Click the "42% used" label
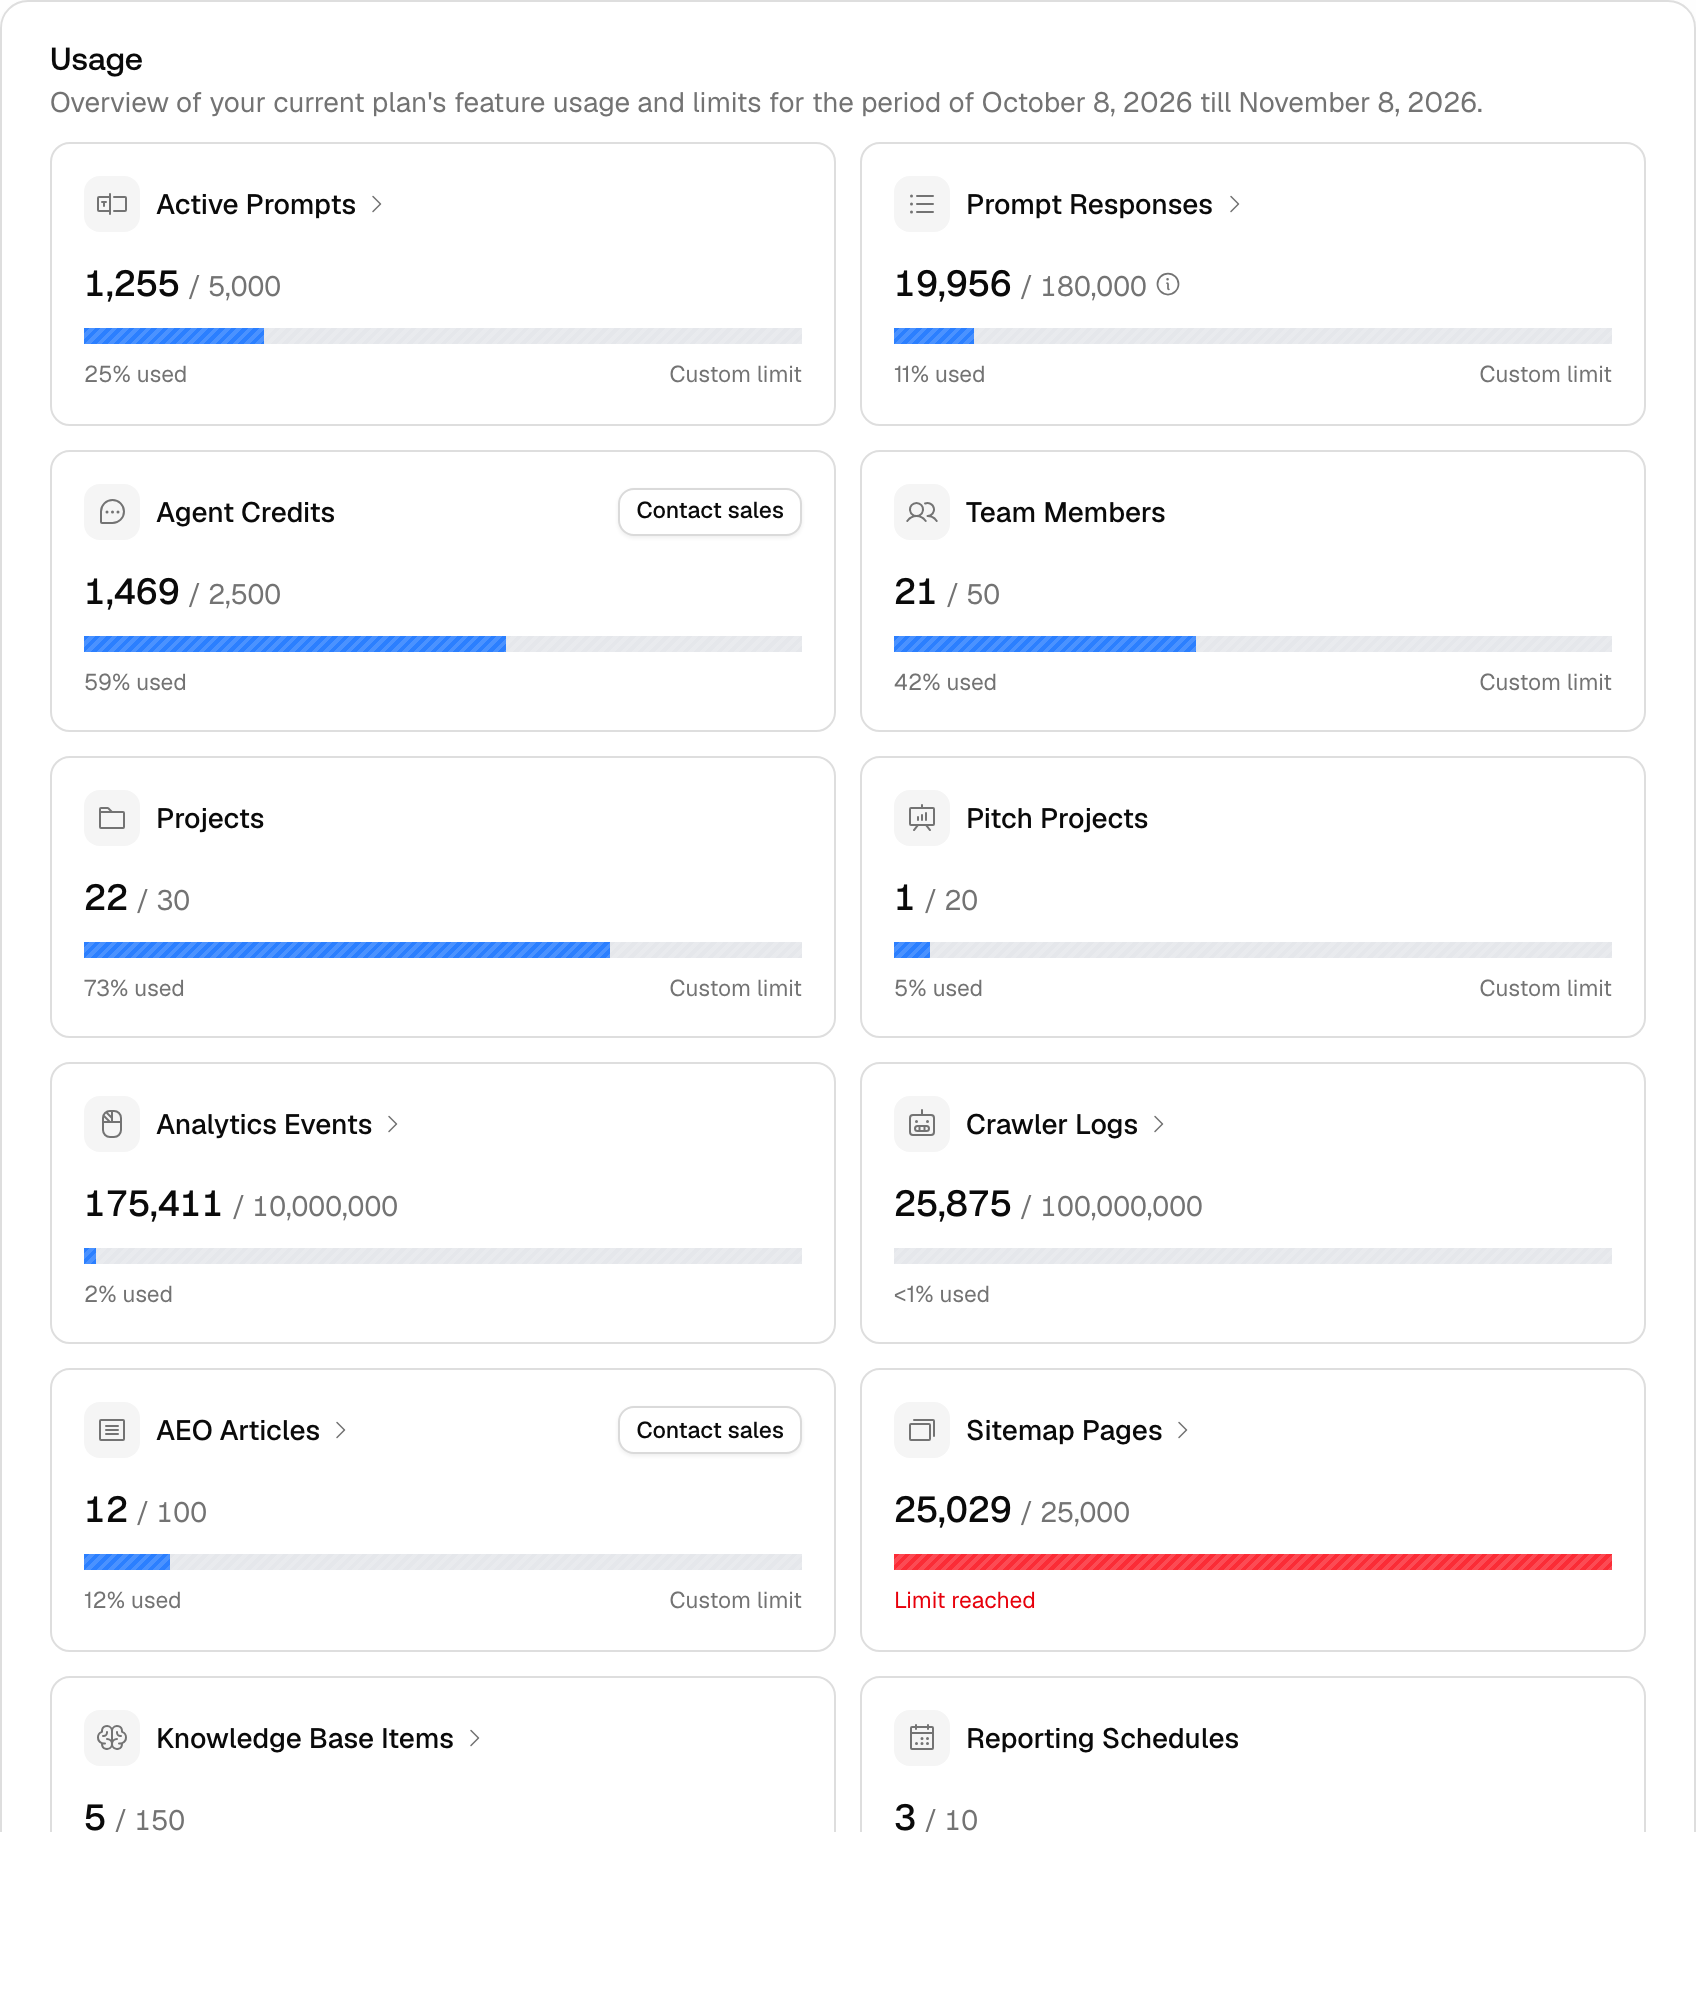Screen dimensions: 1696x2000 [945, 682]
